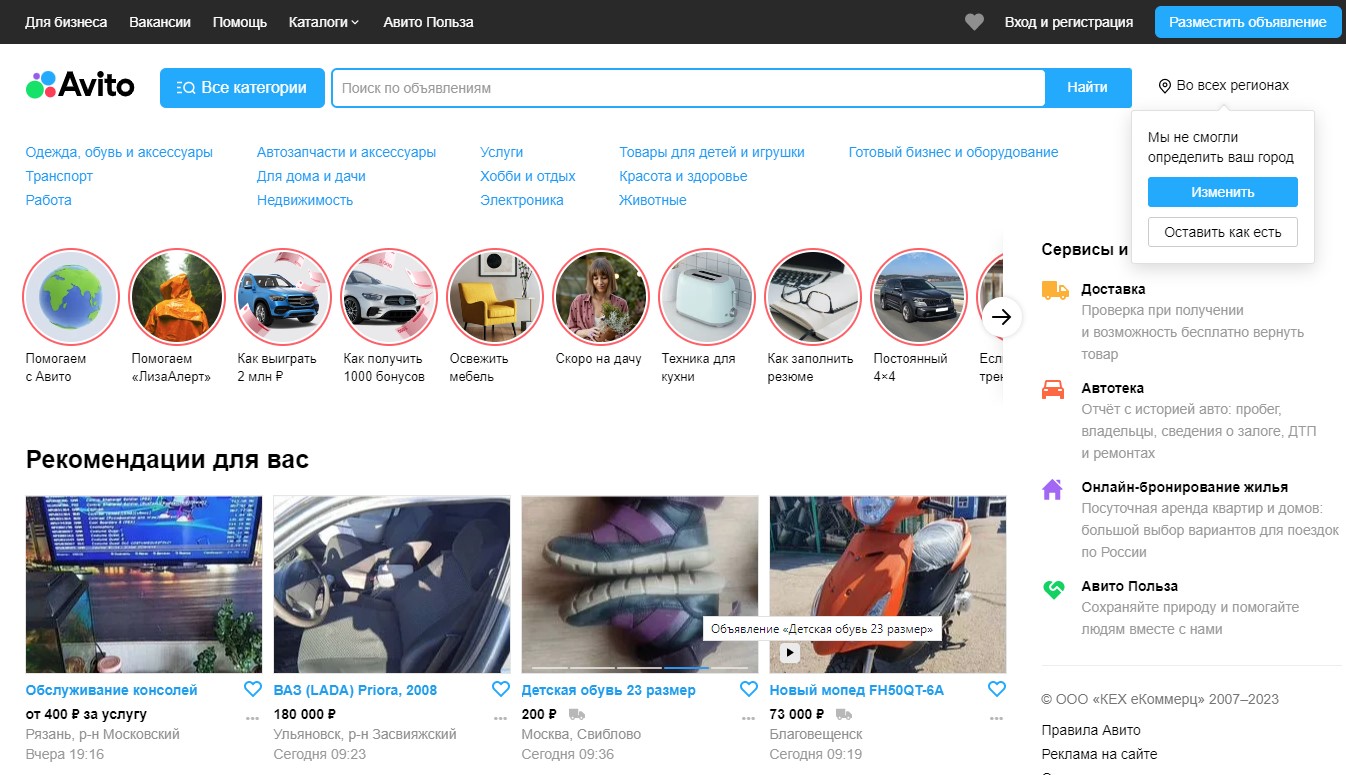The height and width of the screenshot is (775, 1346).
Task: Favorite the ВАЗ (LADA) Priora listing
Action: click(x=501, y=689)
